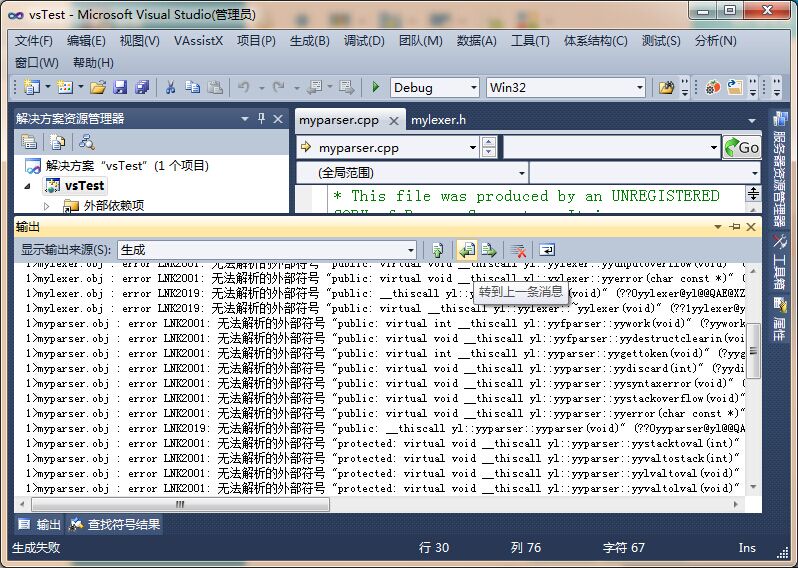This screenshot has width=798, height=568.
Task: Toggle word wrap in Output pane
Action: tap(547, 250)
